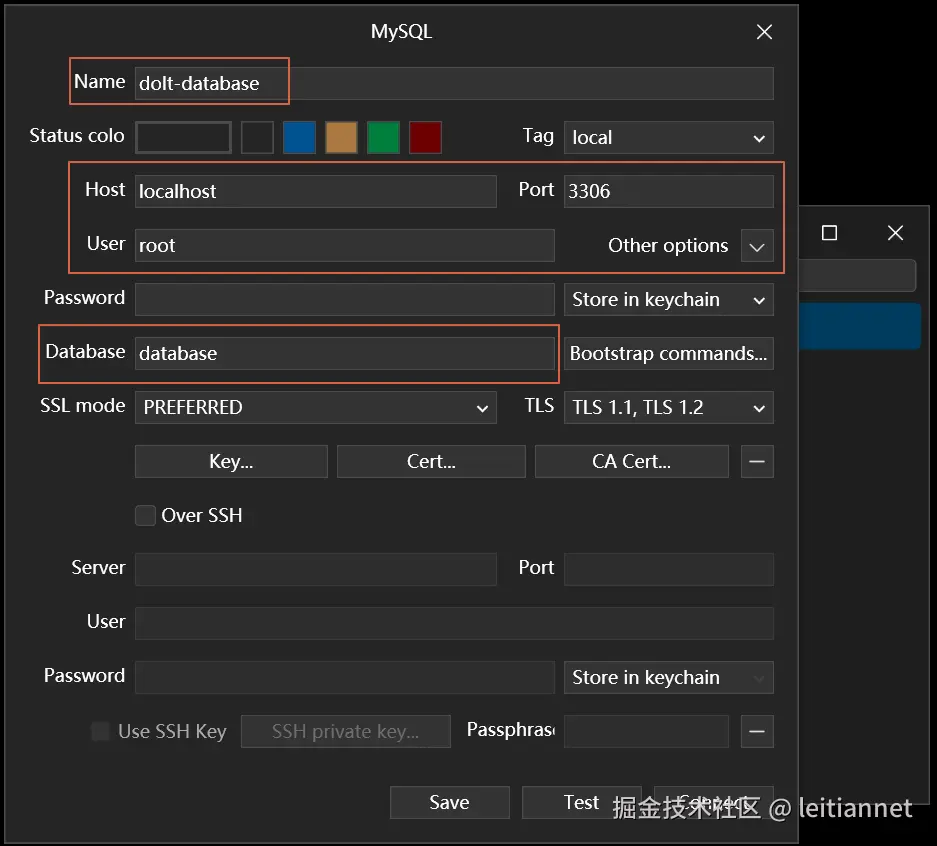The height and width of the screenshot is (846, 937).
Task: Click the main Password input field
Action: tap(345, 299)
